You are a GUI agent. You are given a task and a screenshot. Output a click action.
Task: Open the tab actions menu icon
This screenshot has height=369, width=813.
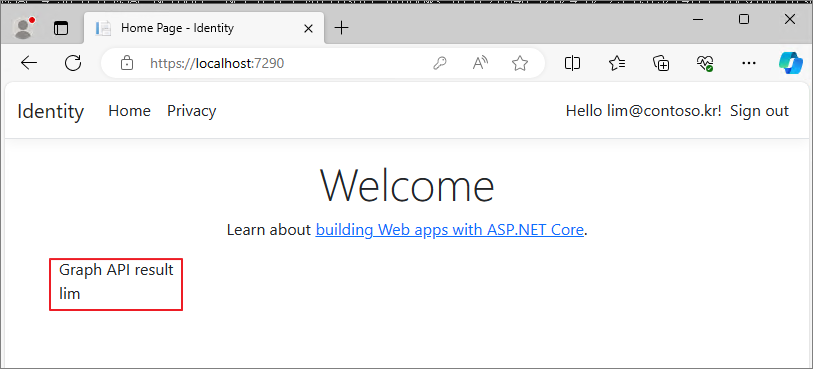pos(61,29)
